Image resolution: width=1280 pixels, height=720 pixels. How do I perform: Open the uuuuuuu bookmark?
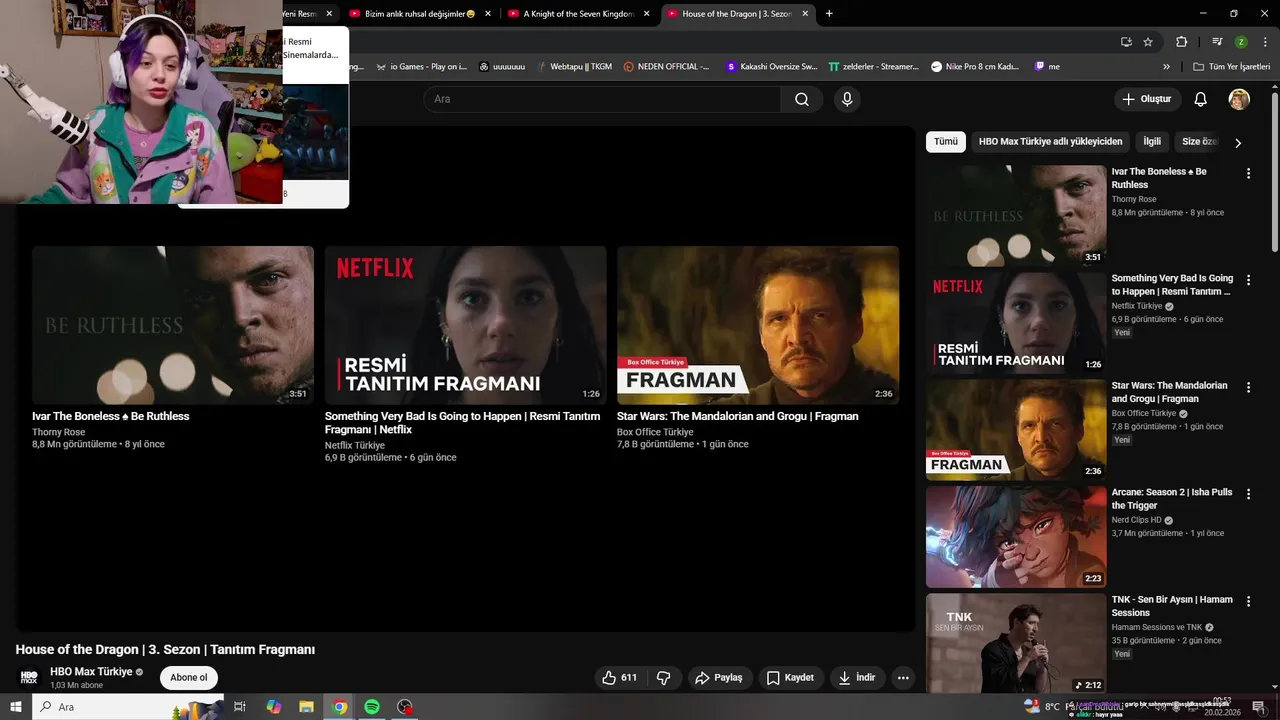(x=501, y=67)
